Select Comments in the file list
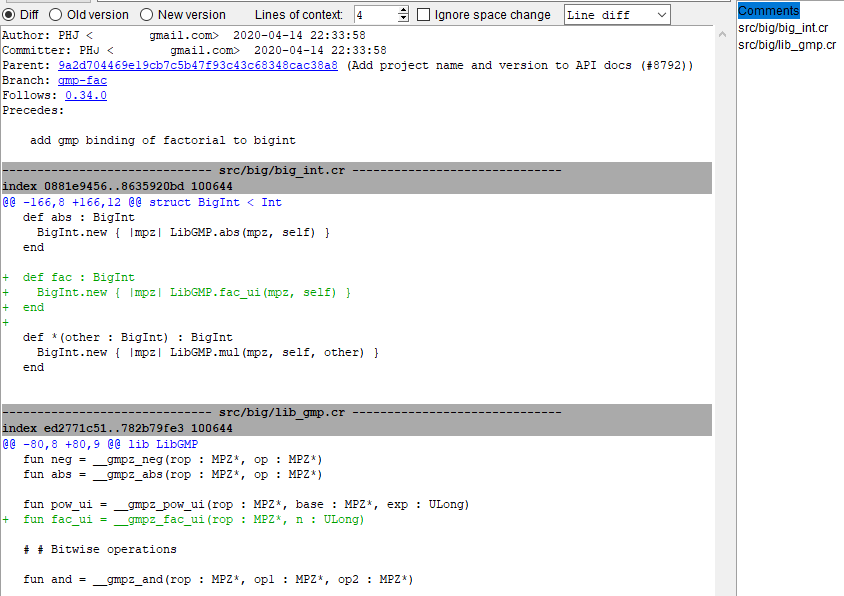844x596 pixels. click(x=769, y=11)
